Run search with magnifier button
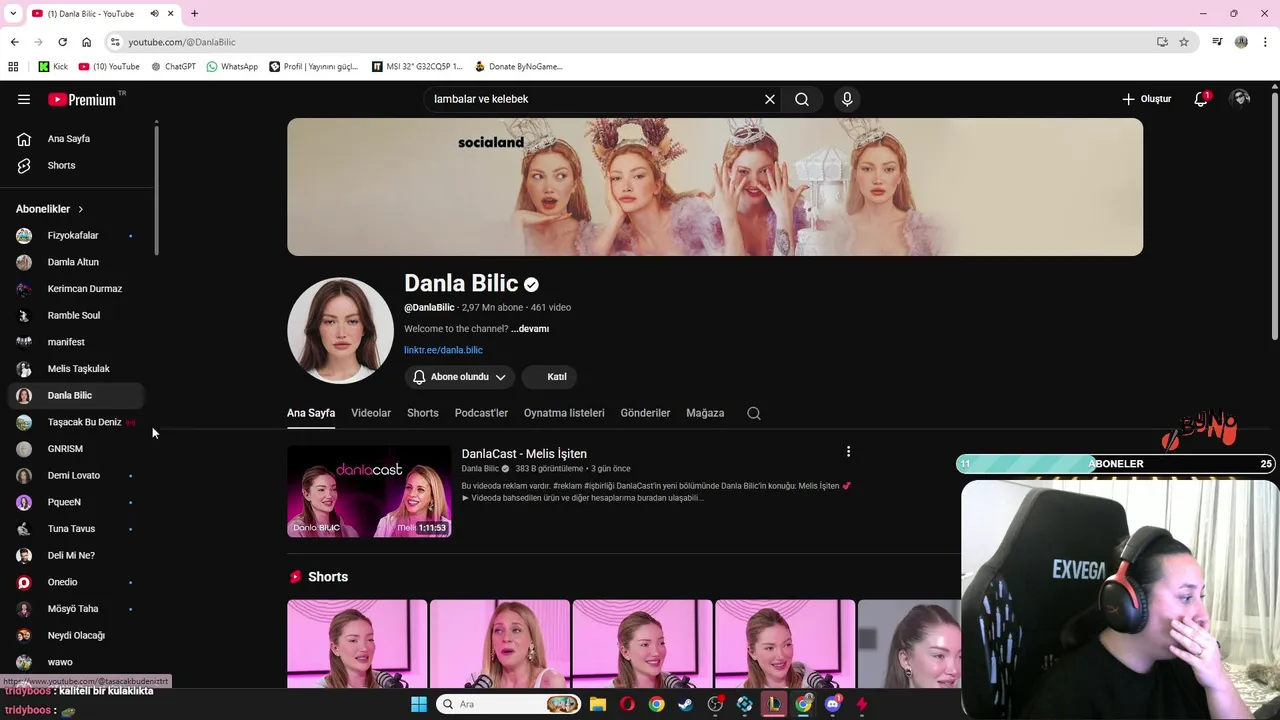The width and height of the screenshot is (1280, 720). coord(802,99)
